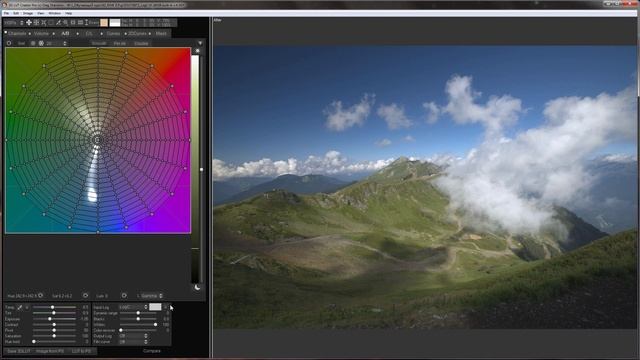Open the View menu
Viewport: 640px width, 360px height.
(x=41, y=13)
